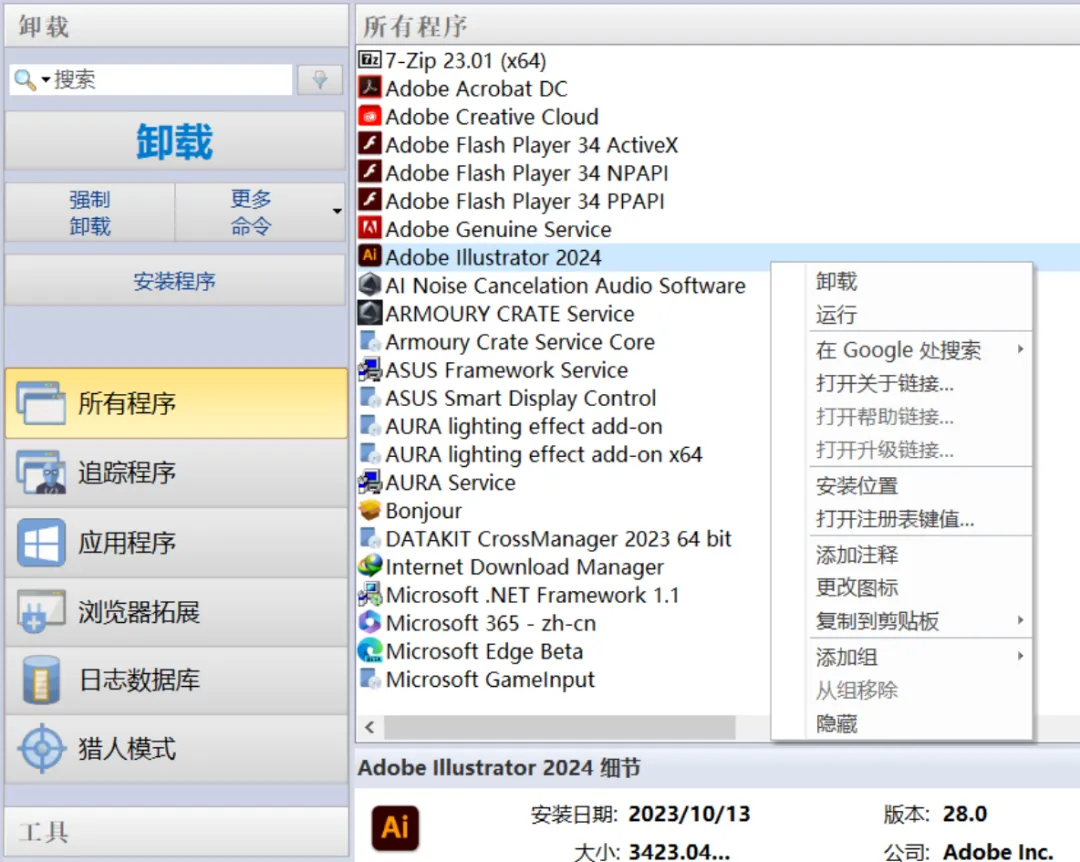Open the 工具 section header
Image resolution: width=1080 pixels, height=862 pixels.
tap(176, 832)
